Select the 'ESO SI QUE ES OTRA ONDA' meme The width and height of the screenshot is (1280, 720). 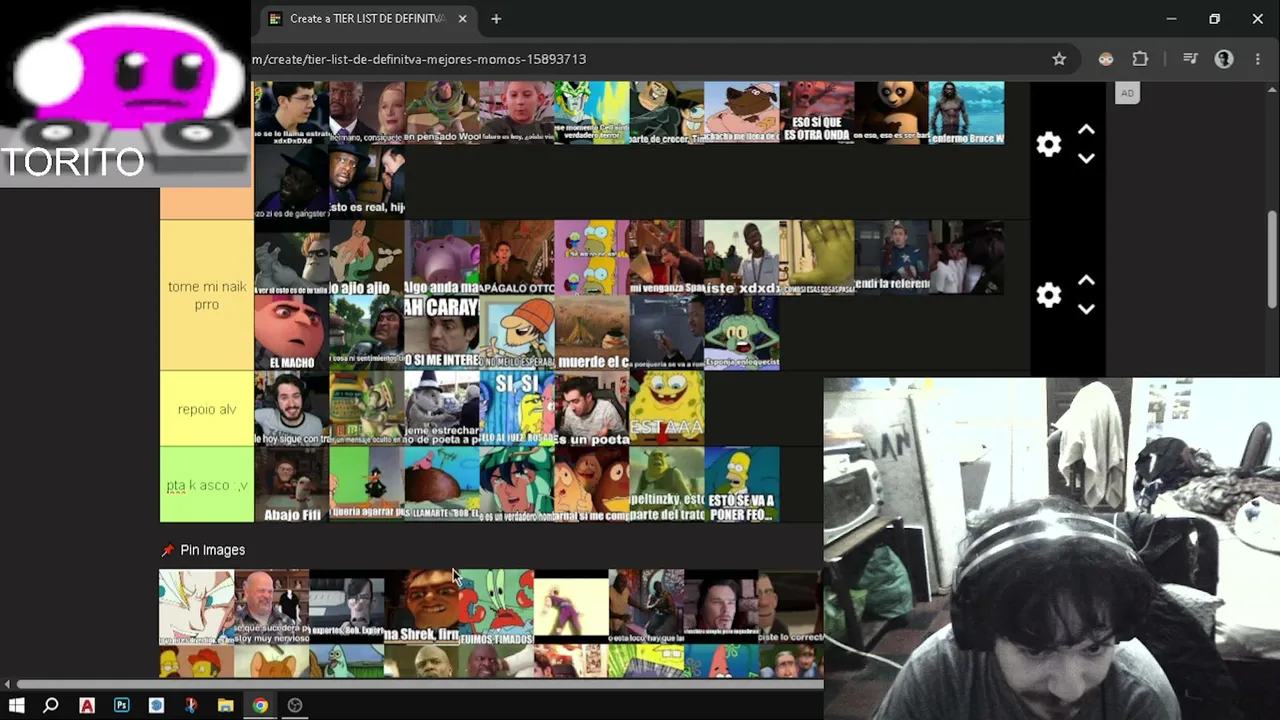(x=817, y=113)
